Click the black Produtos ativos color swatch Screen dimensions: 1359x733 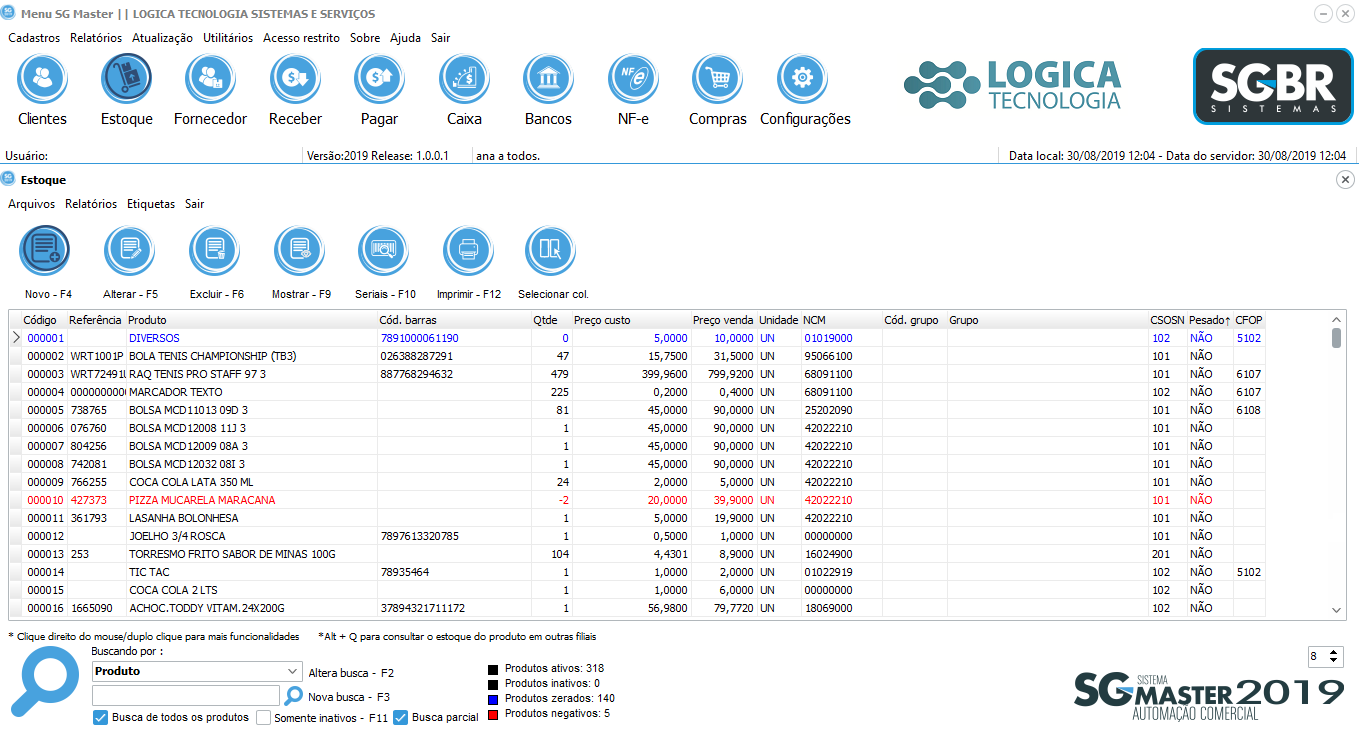click(x=493, y=669)
